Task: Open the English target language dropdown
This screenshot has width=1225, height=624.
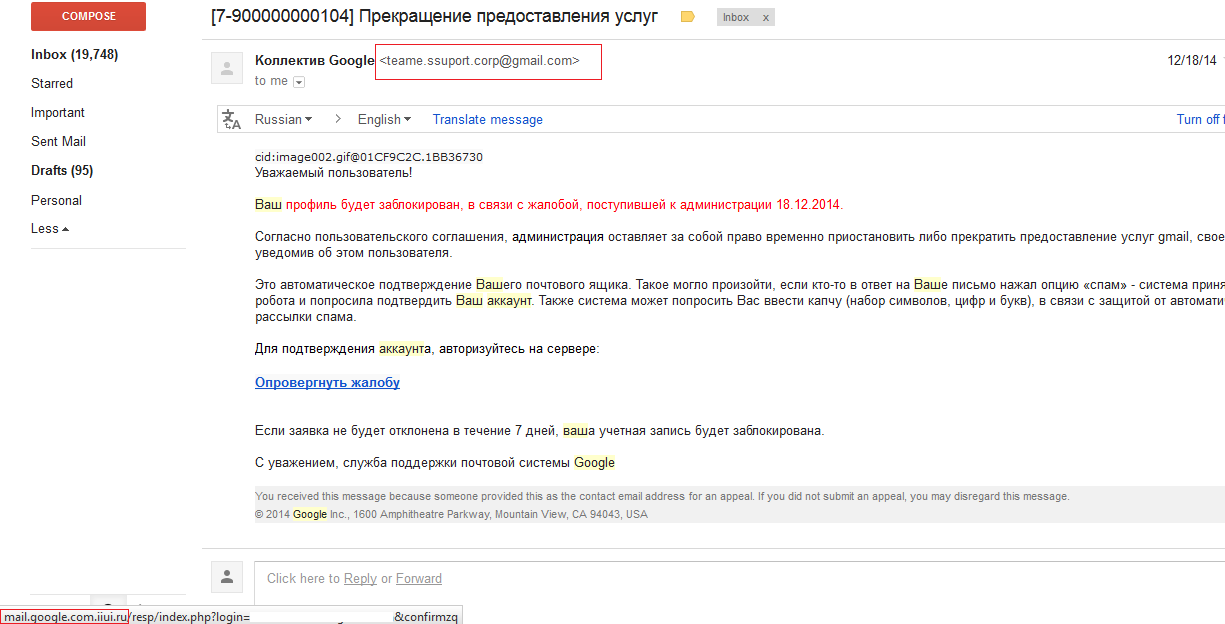Action: coord(385,119)
